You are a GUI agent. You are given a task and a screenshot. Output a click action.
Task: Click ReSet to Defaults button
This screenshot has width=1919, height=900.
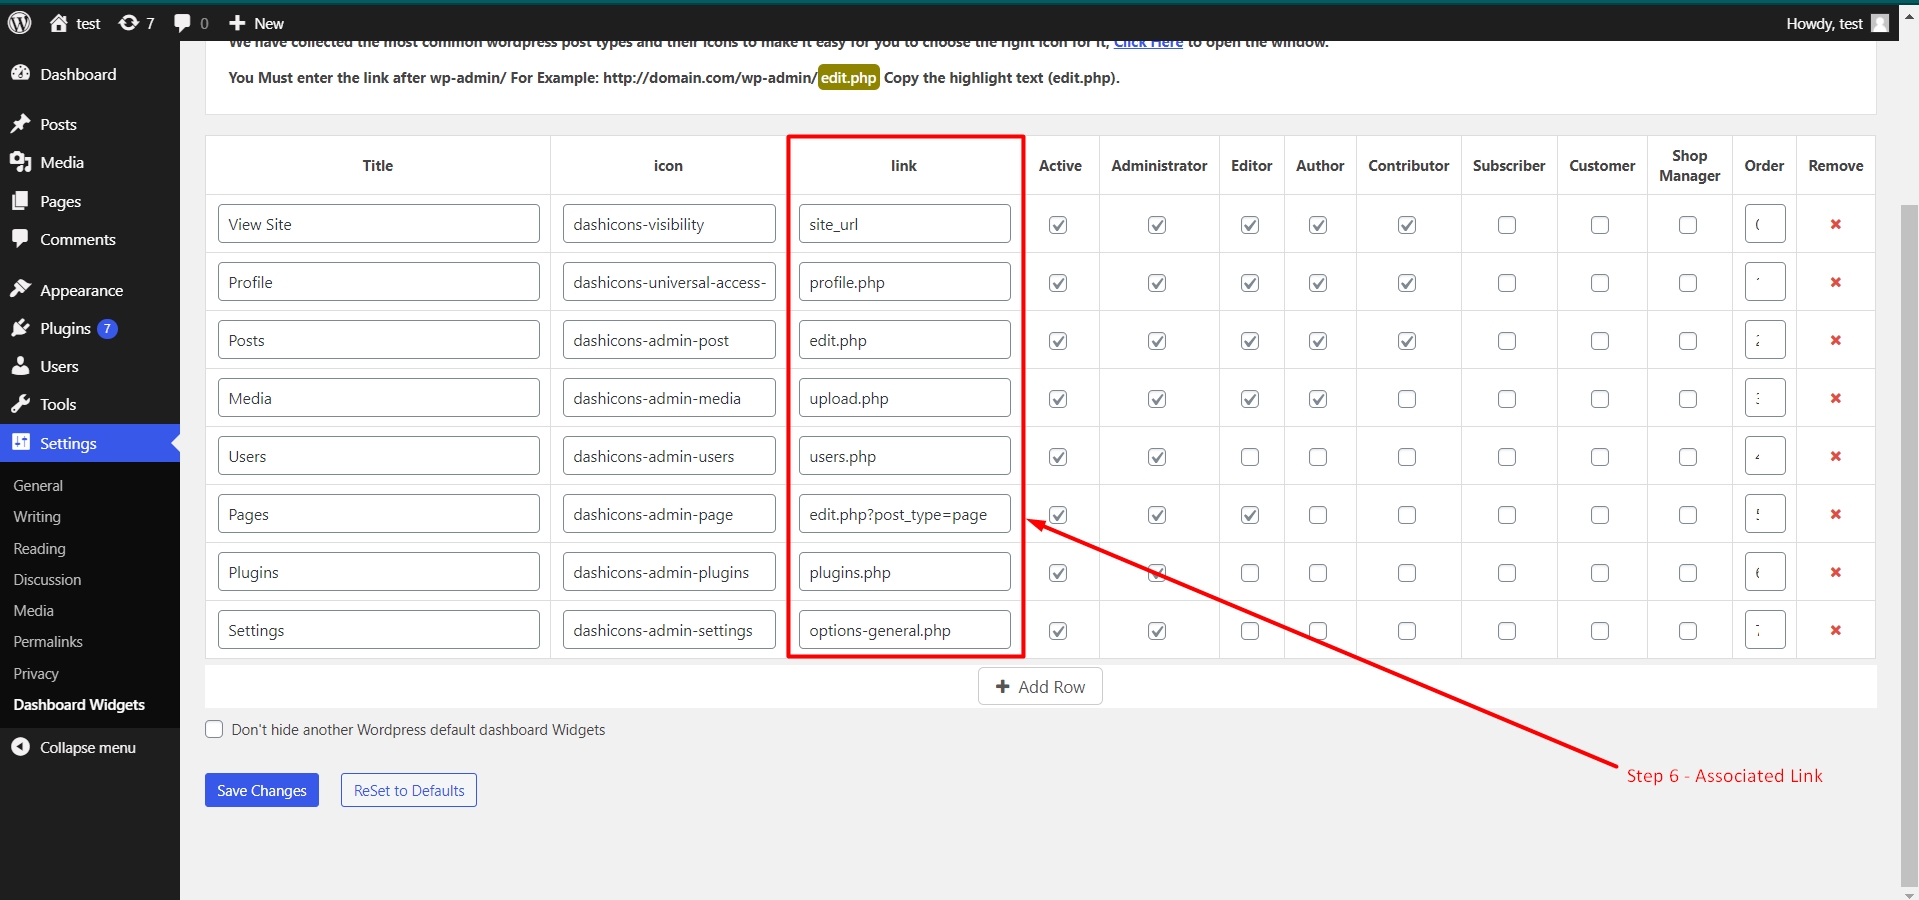[409, 790]
